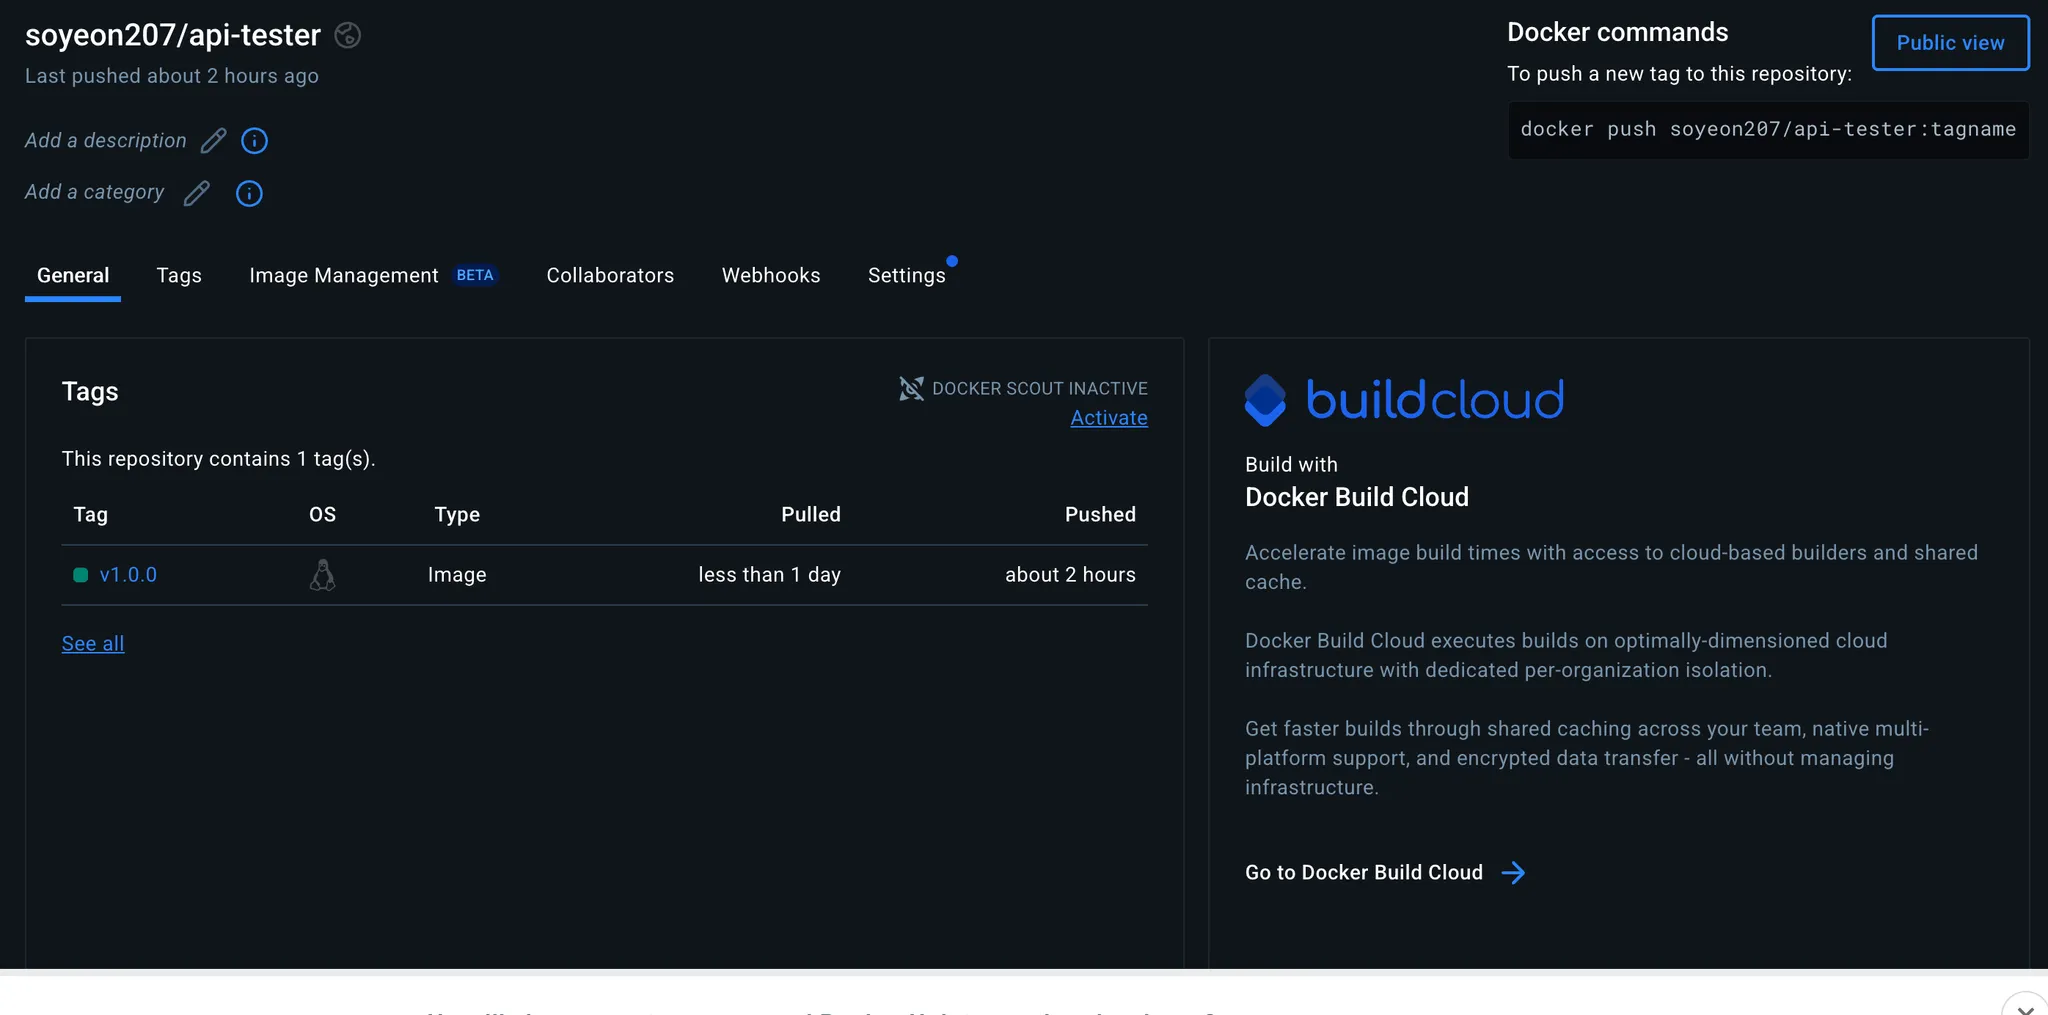2048x1015 pixels.
Task: Click the Pushed column header
Action: point(1100,515)
